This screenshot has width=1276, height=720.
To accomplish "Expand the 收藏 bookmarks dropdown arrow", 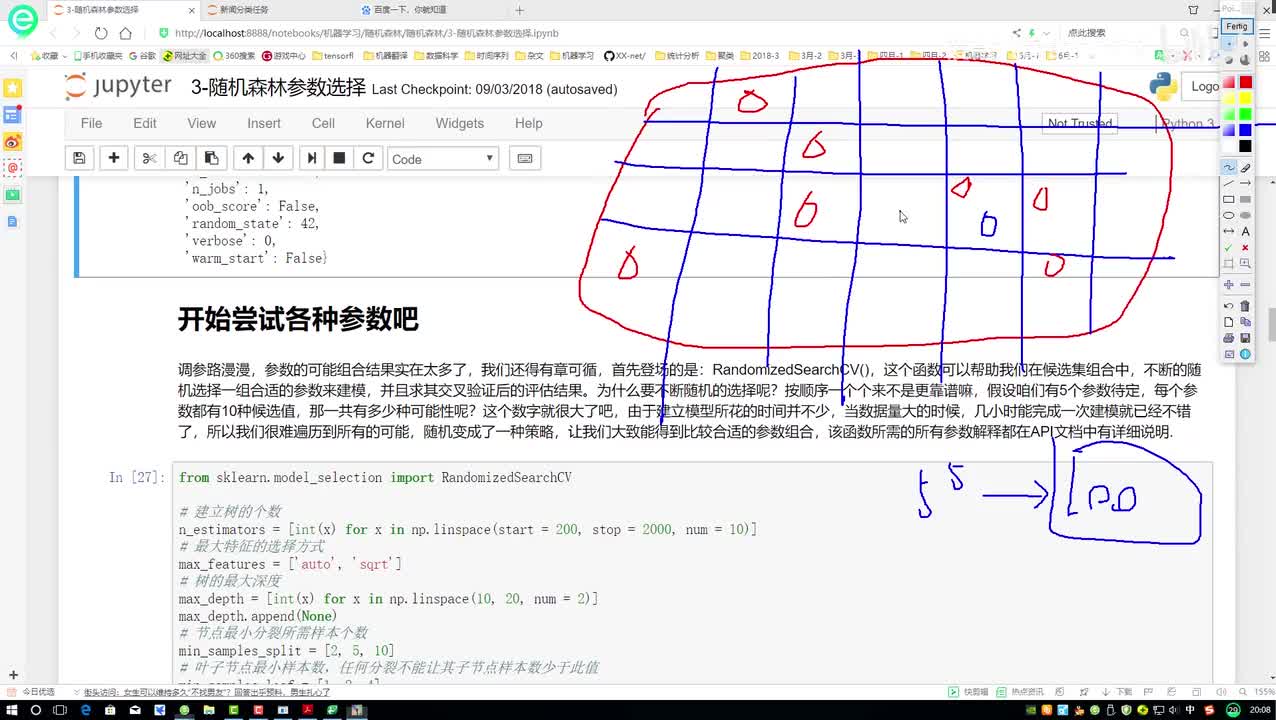I will coord(65,56).
